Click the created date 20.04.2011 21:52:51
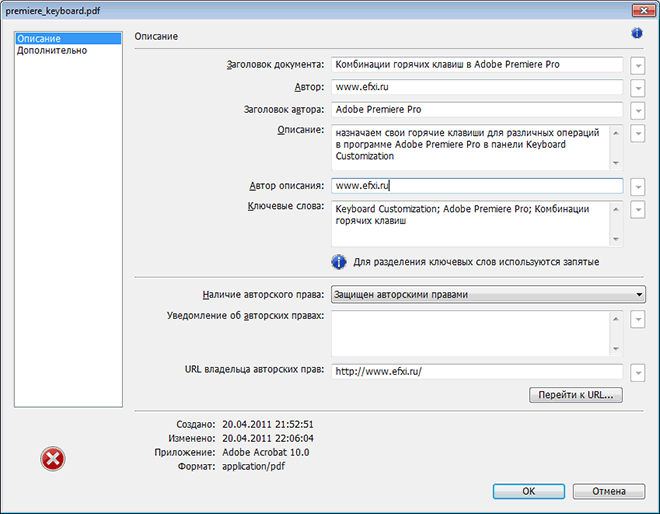The image size is (660, 514). (268, 424)
